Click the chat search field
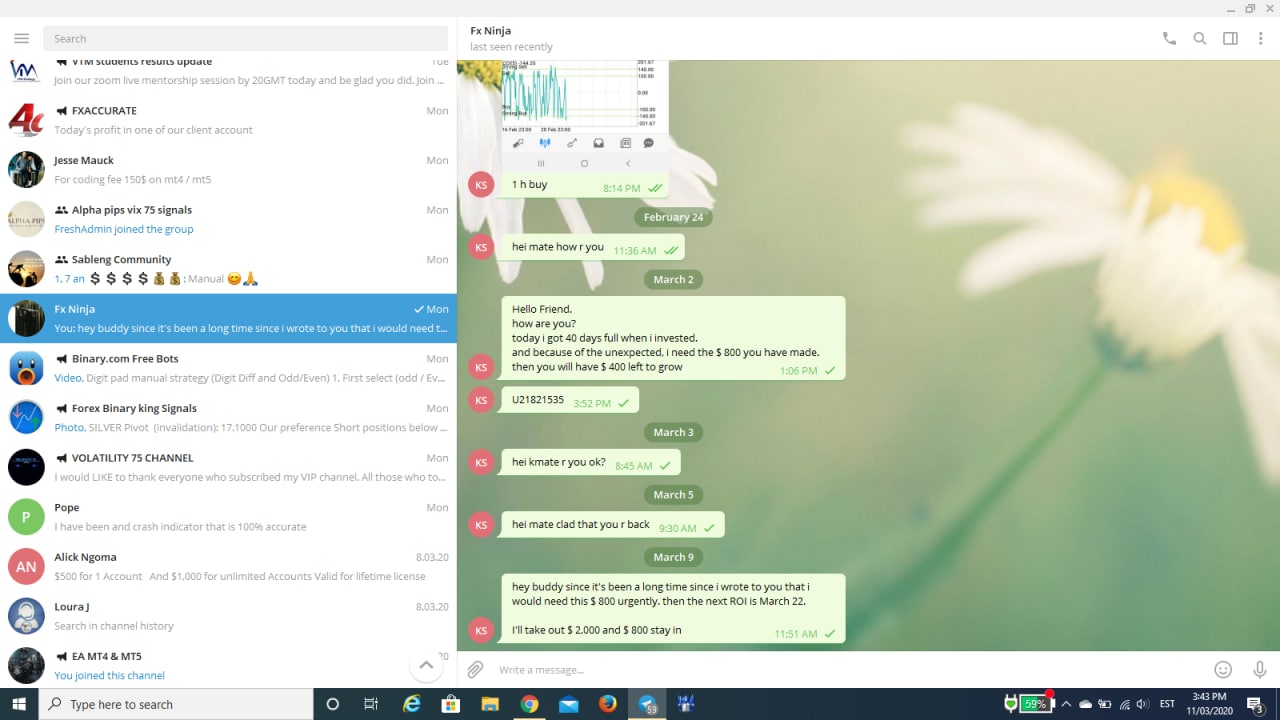The width and height of the screenshot is (1280, 720). [245, 39]
